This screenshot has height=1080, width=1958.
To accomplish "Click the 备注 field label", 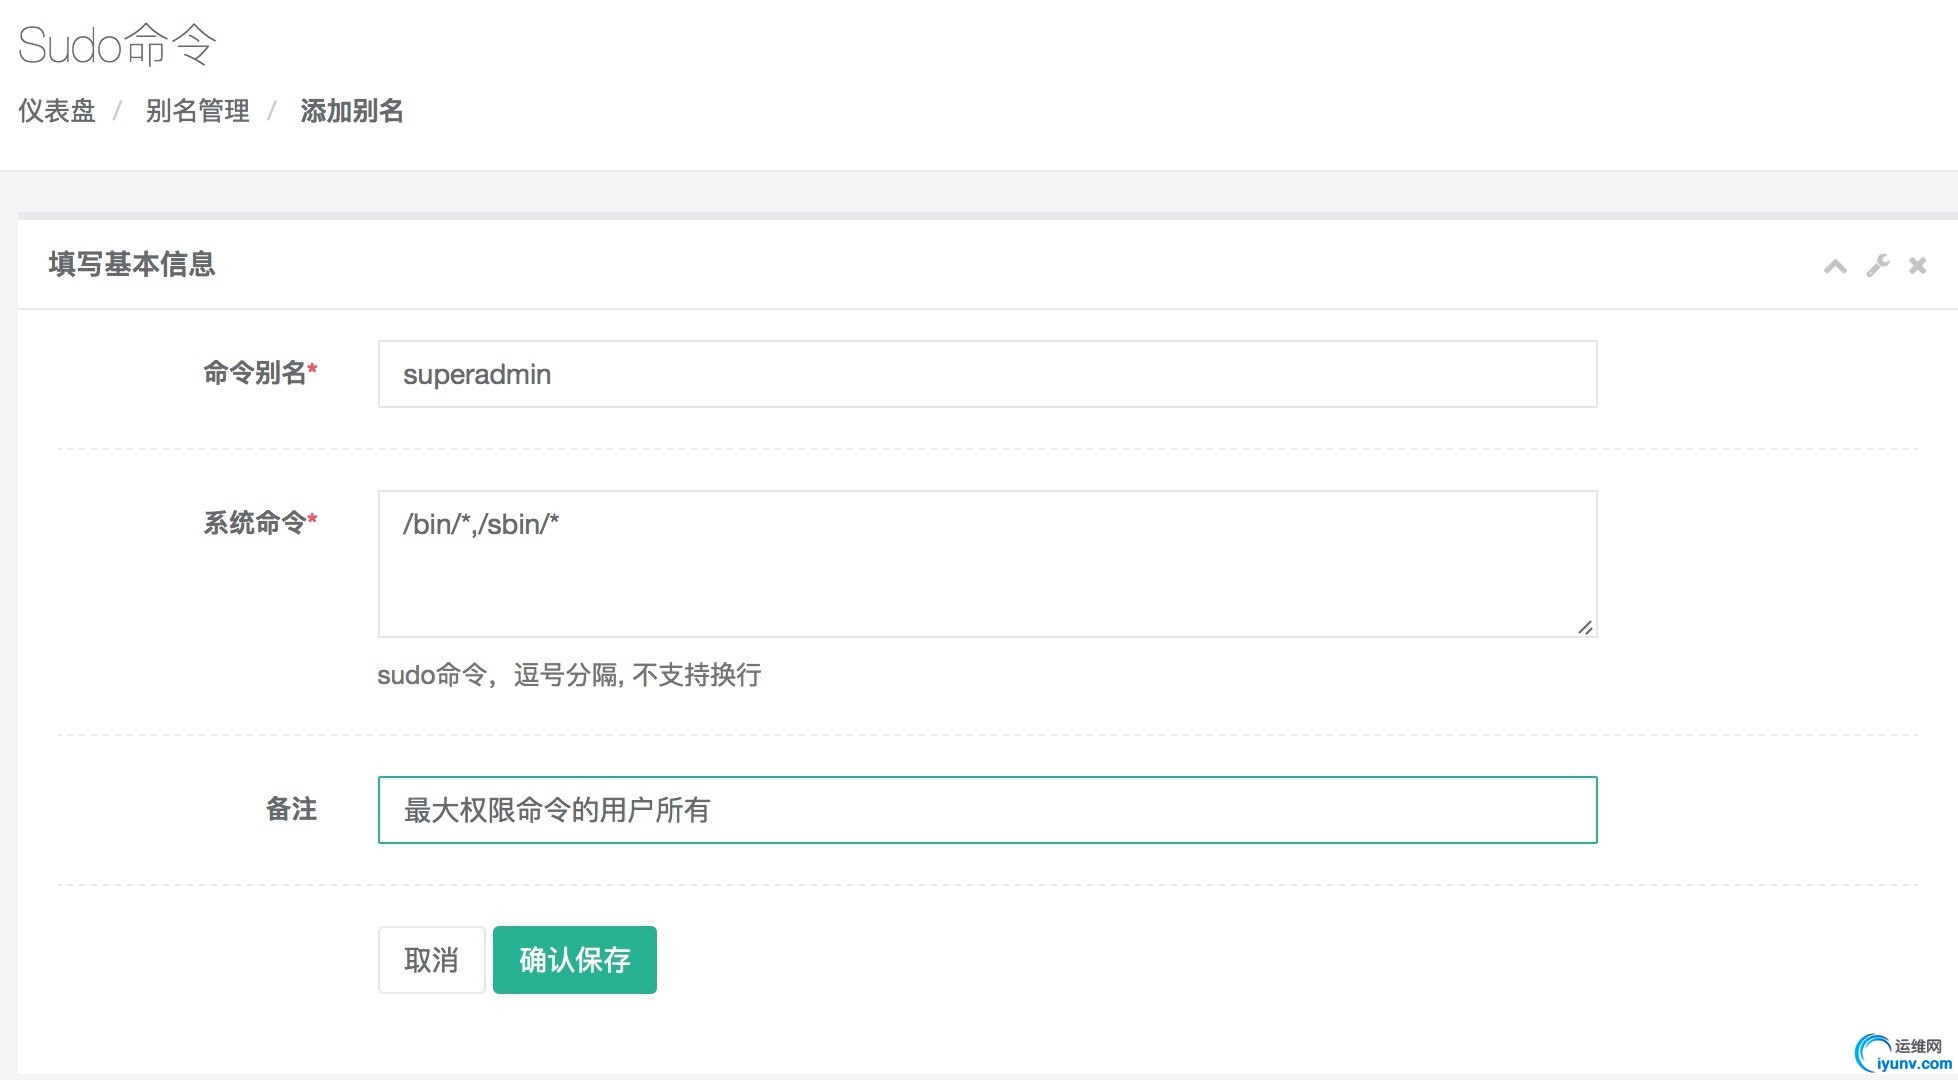I will point(291,809).
